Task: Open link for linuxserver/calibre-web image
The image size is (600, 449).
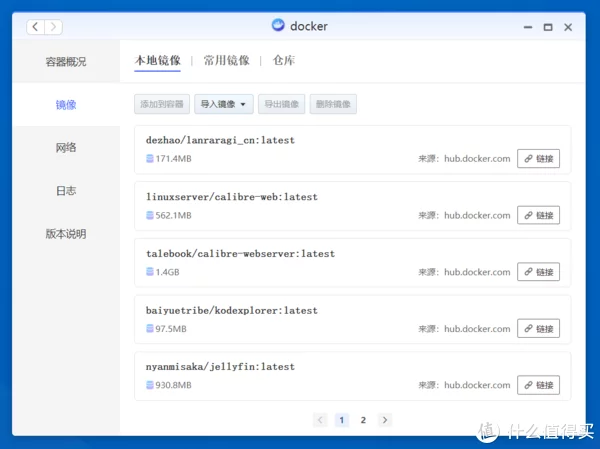Action: pyautogui.click(x=538, y=215)
